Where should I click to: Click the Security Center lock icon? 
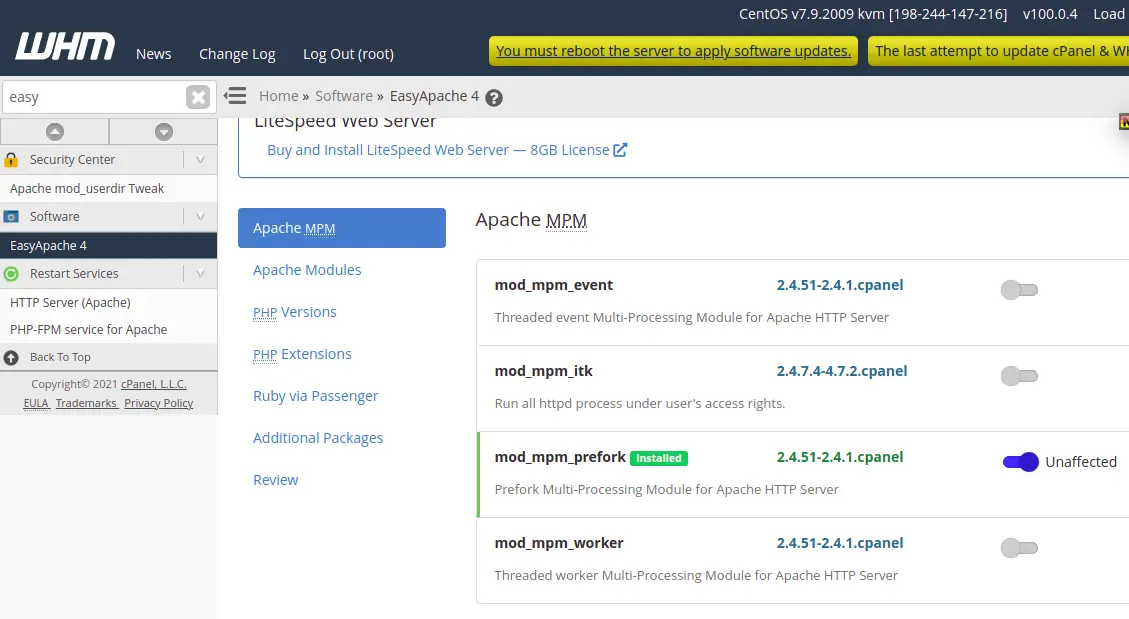(x=11, y=160)
